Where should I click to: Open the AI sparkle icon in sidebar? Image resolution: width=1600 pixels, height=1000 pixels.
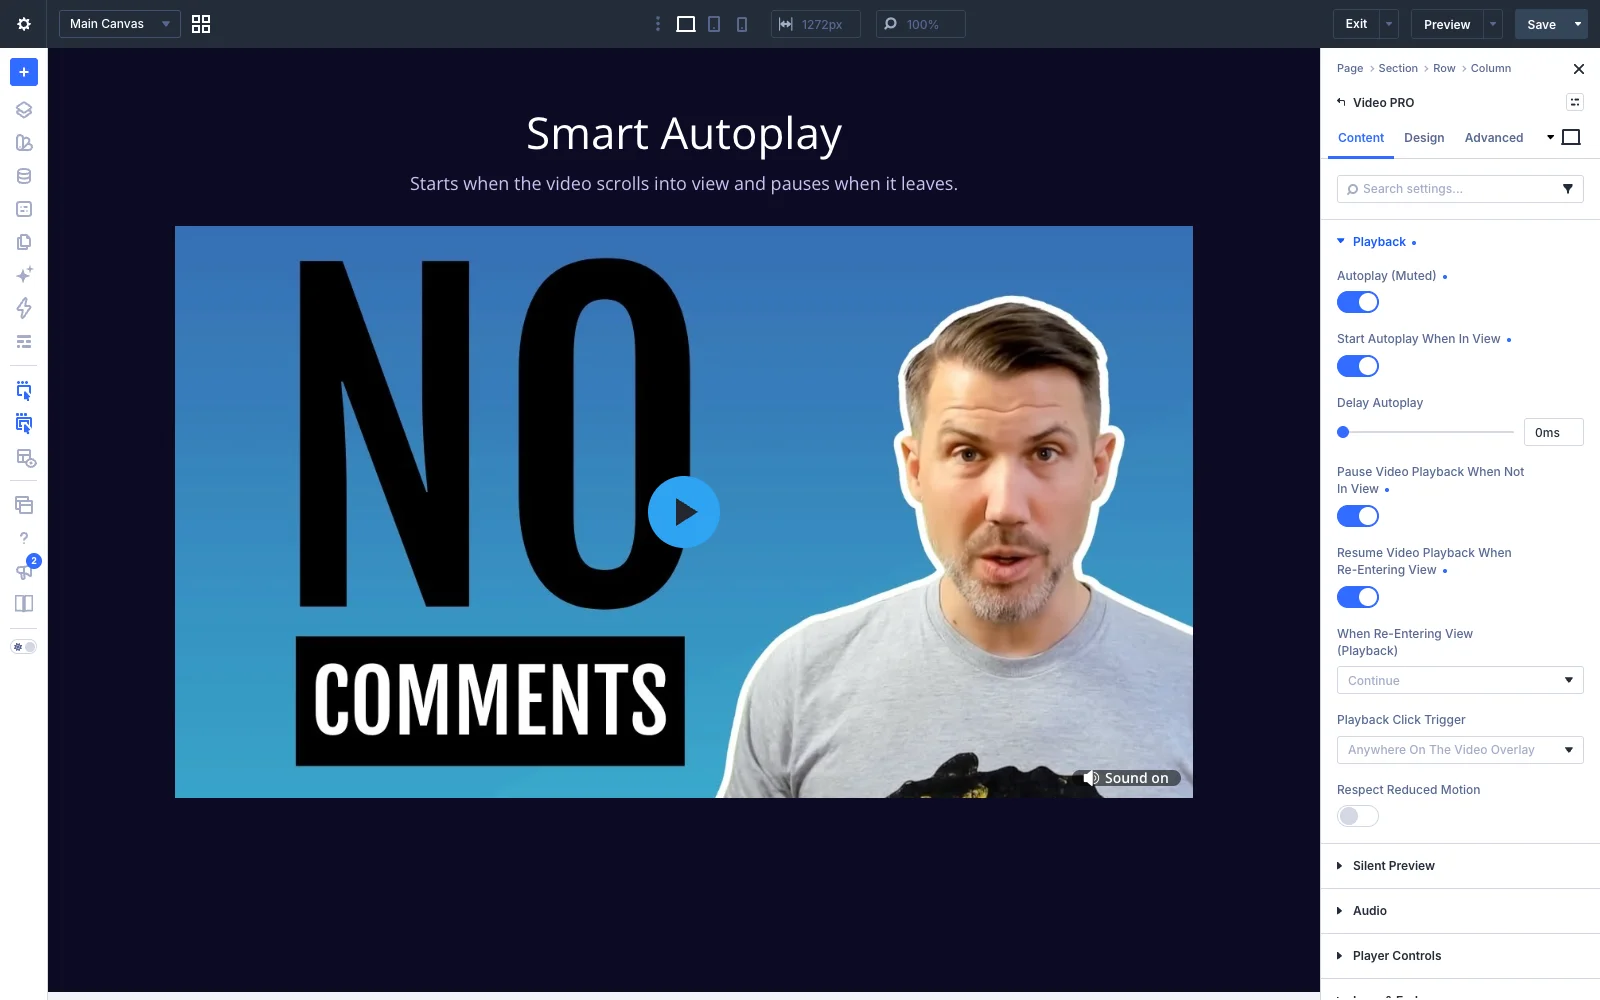click(24, 275)
